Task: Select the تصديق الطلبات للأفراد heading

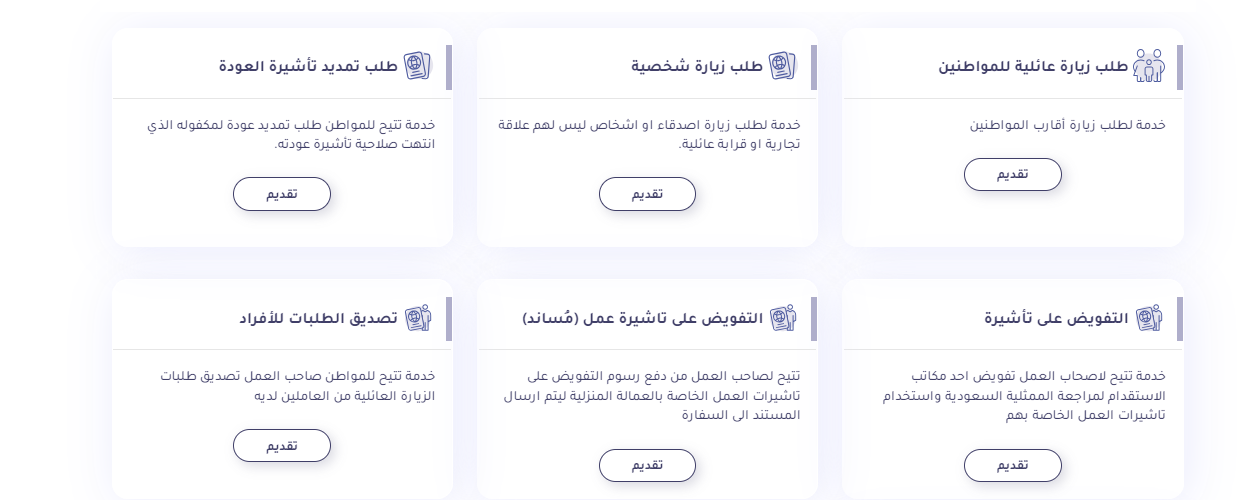Action: click(318, 318)
